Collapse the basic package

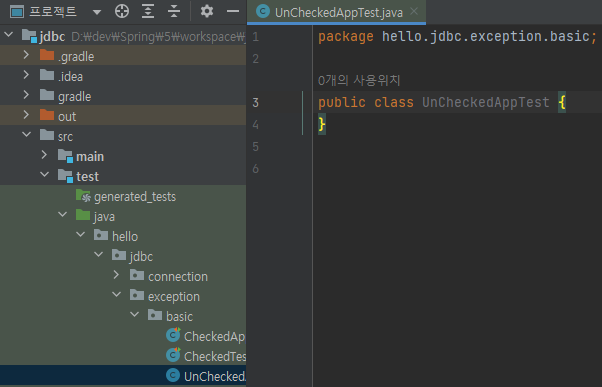(135, 314)
